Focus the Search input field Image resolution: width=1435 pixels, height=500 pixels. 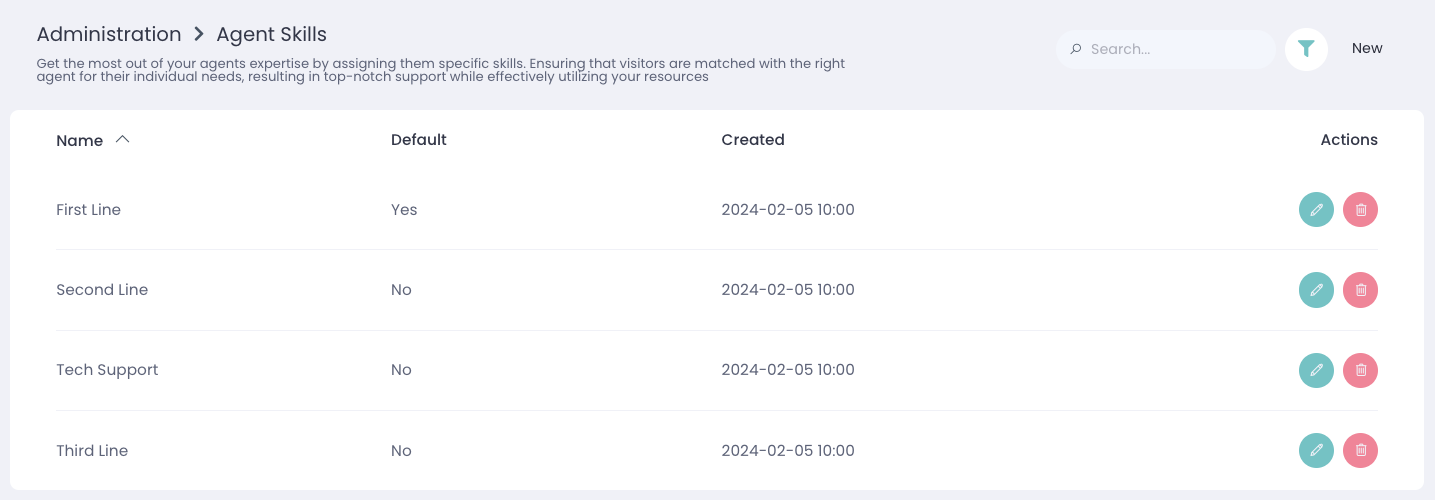coord(1175,49)
